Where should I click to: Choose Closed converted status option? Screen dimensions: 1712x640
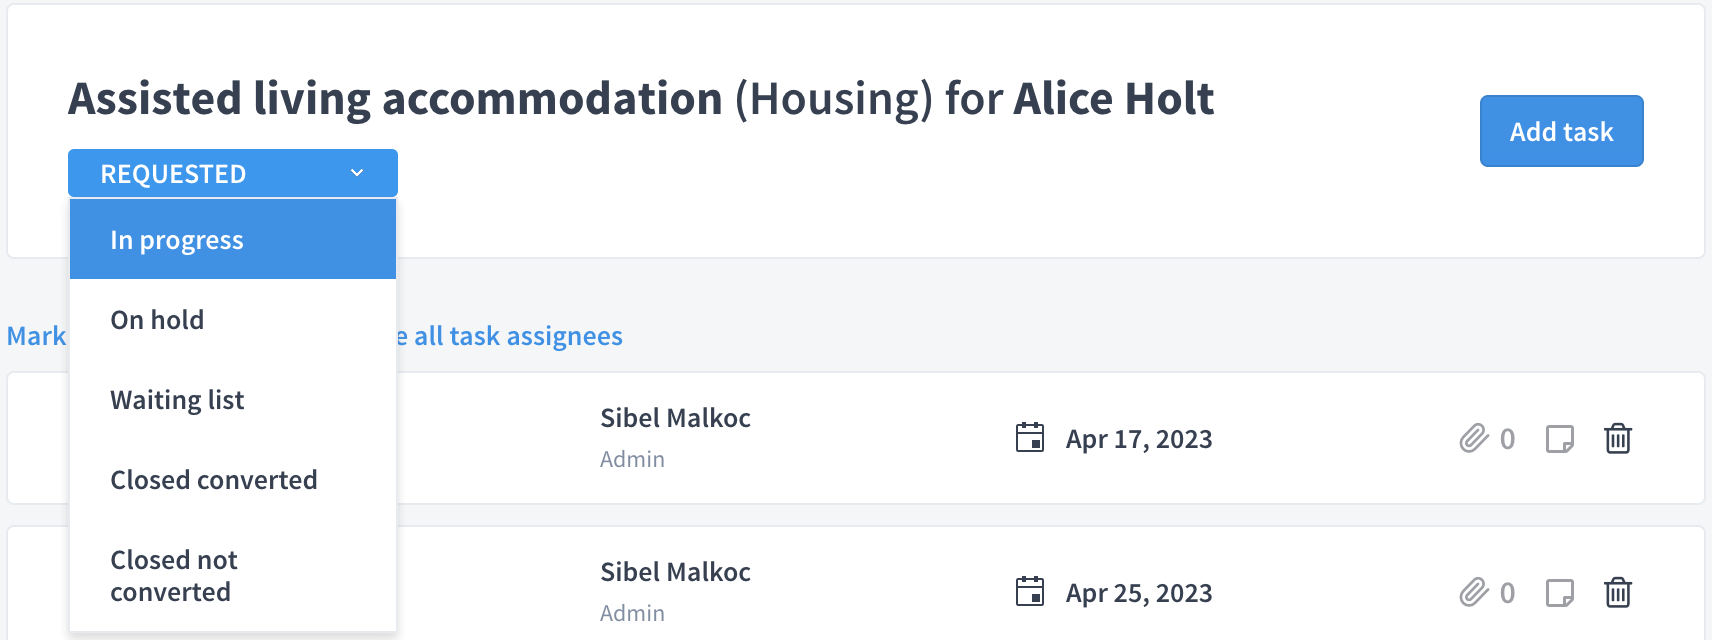tap(233, 479)
